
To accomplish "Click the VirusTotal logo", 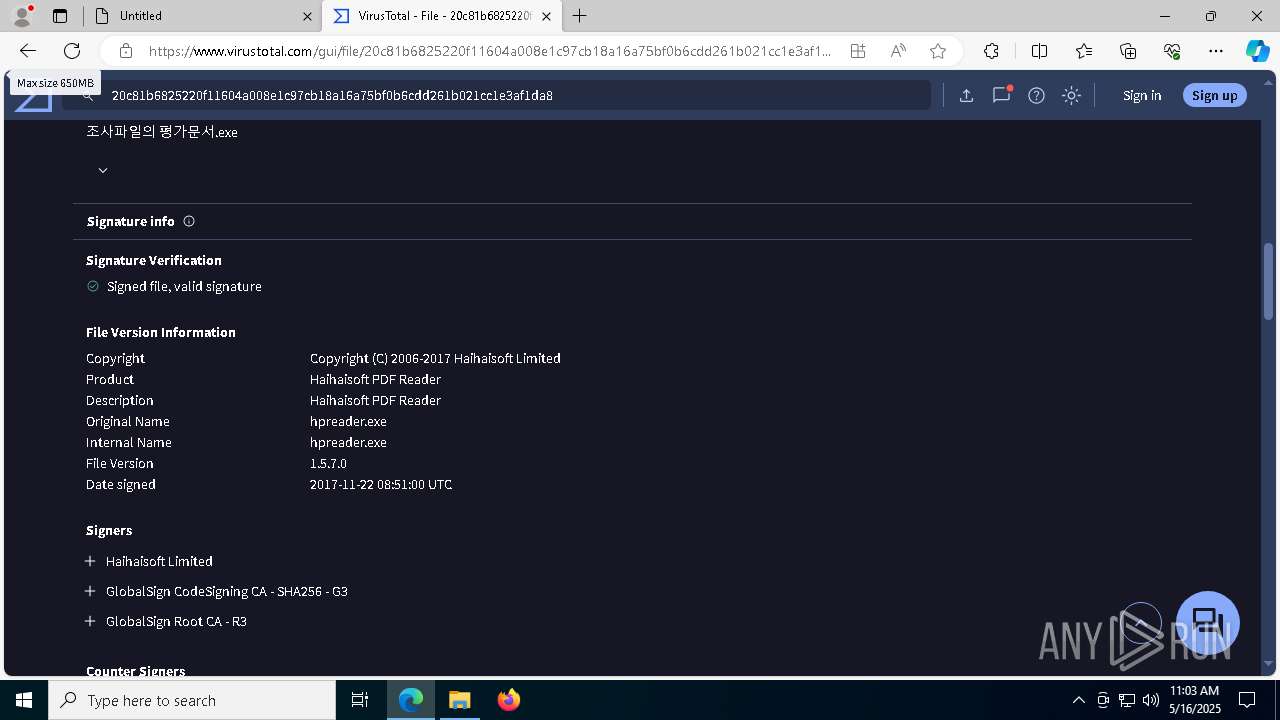I will click(33, 98).
